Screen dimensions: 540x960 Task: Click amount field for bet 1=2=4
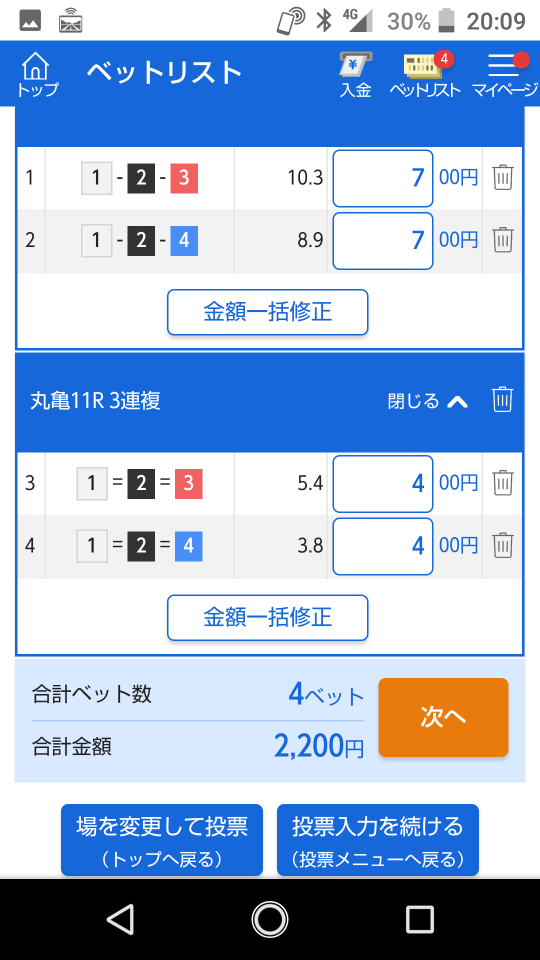(383, 546)
